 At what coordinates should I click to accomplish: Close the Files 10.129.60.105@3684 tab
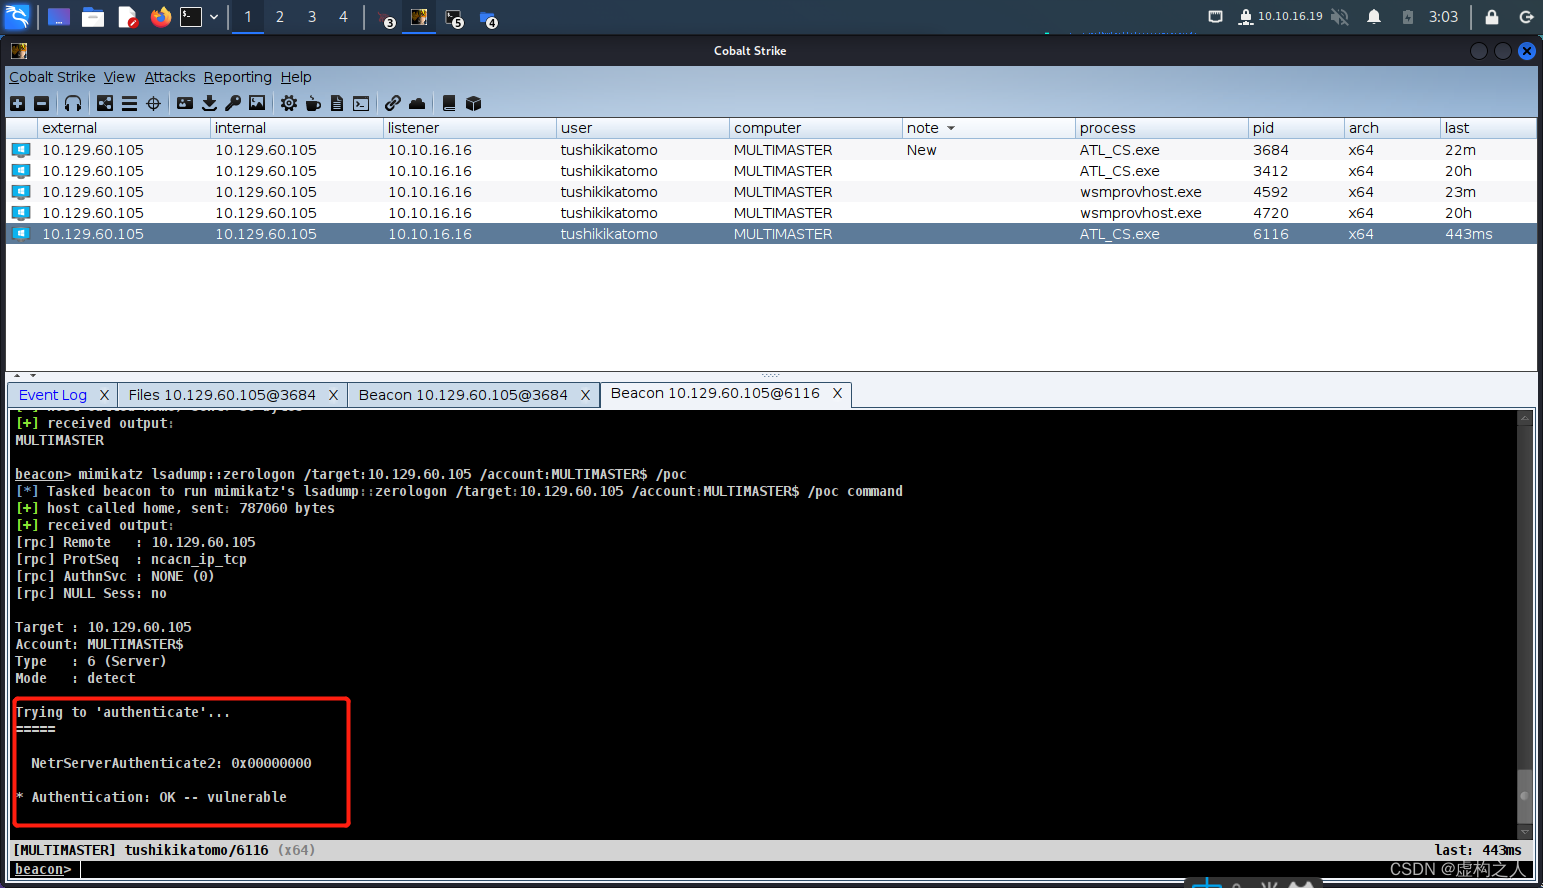point(333,395)
